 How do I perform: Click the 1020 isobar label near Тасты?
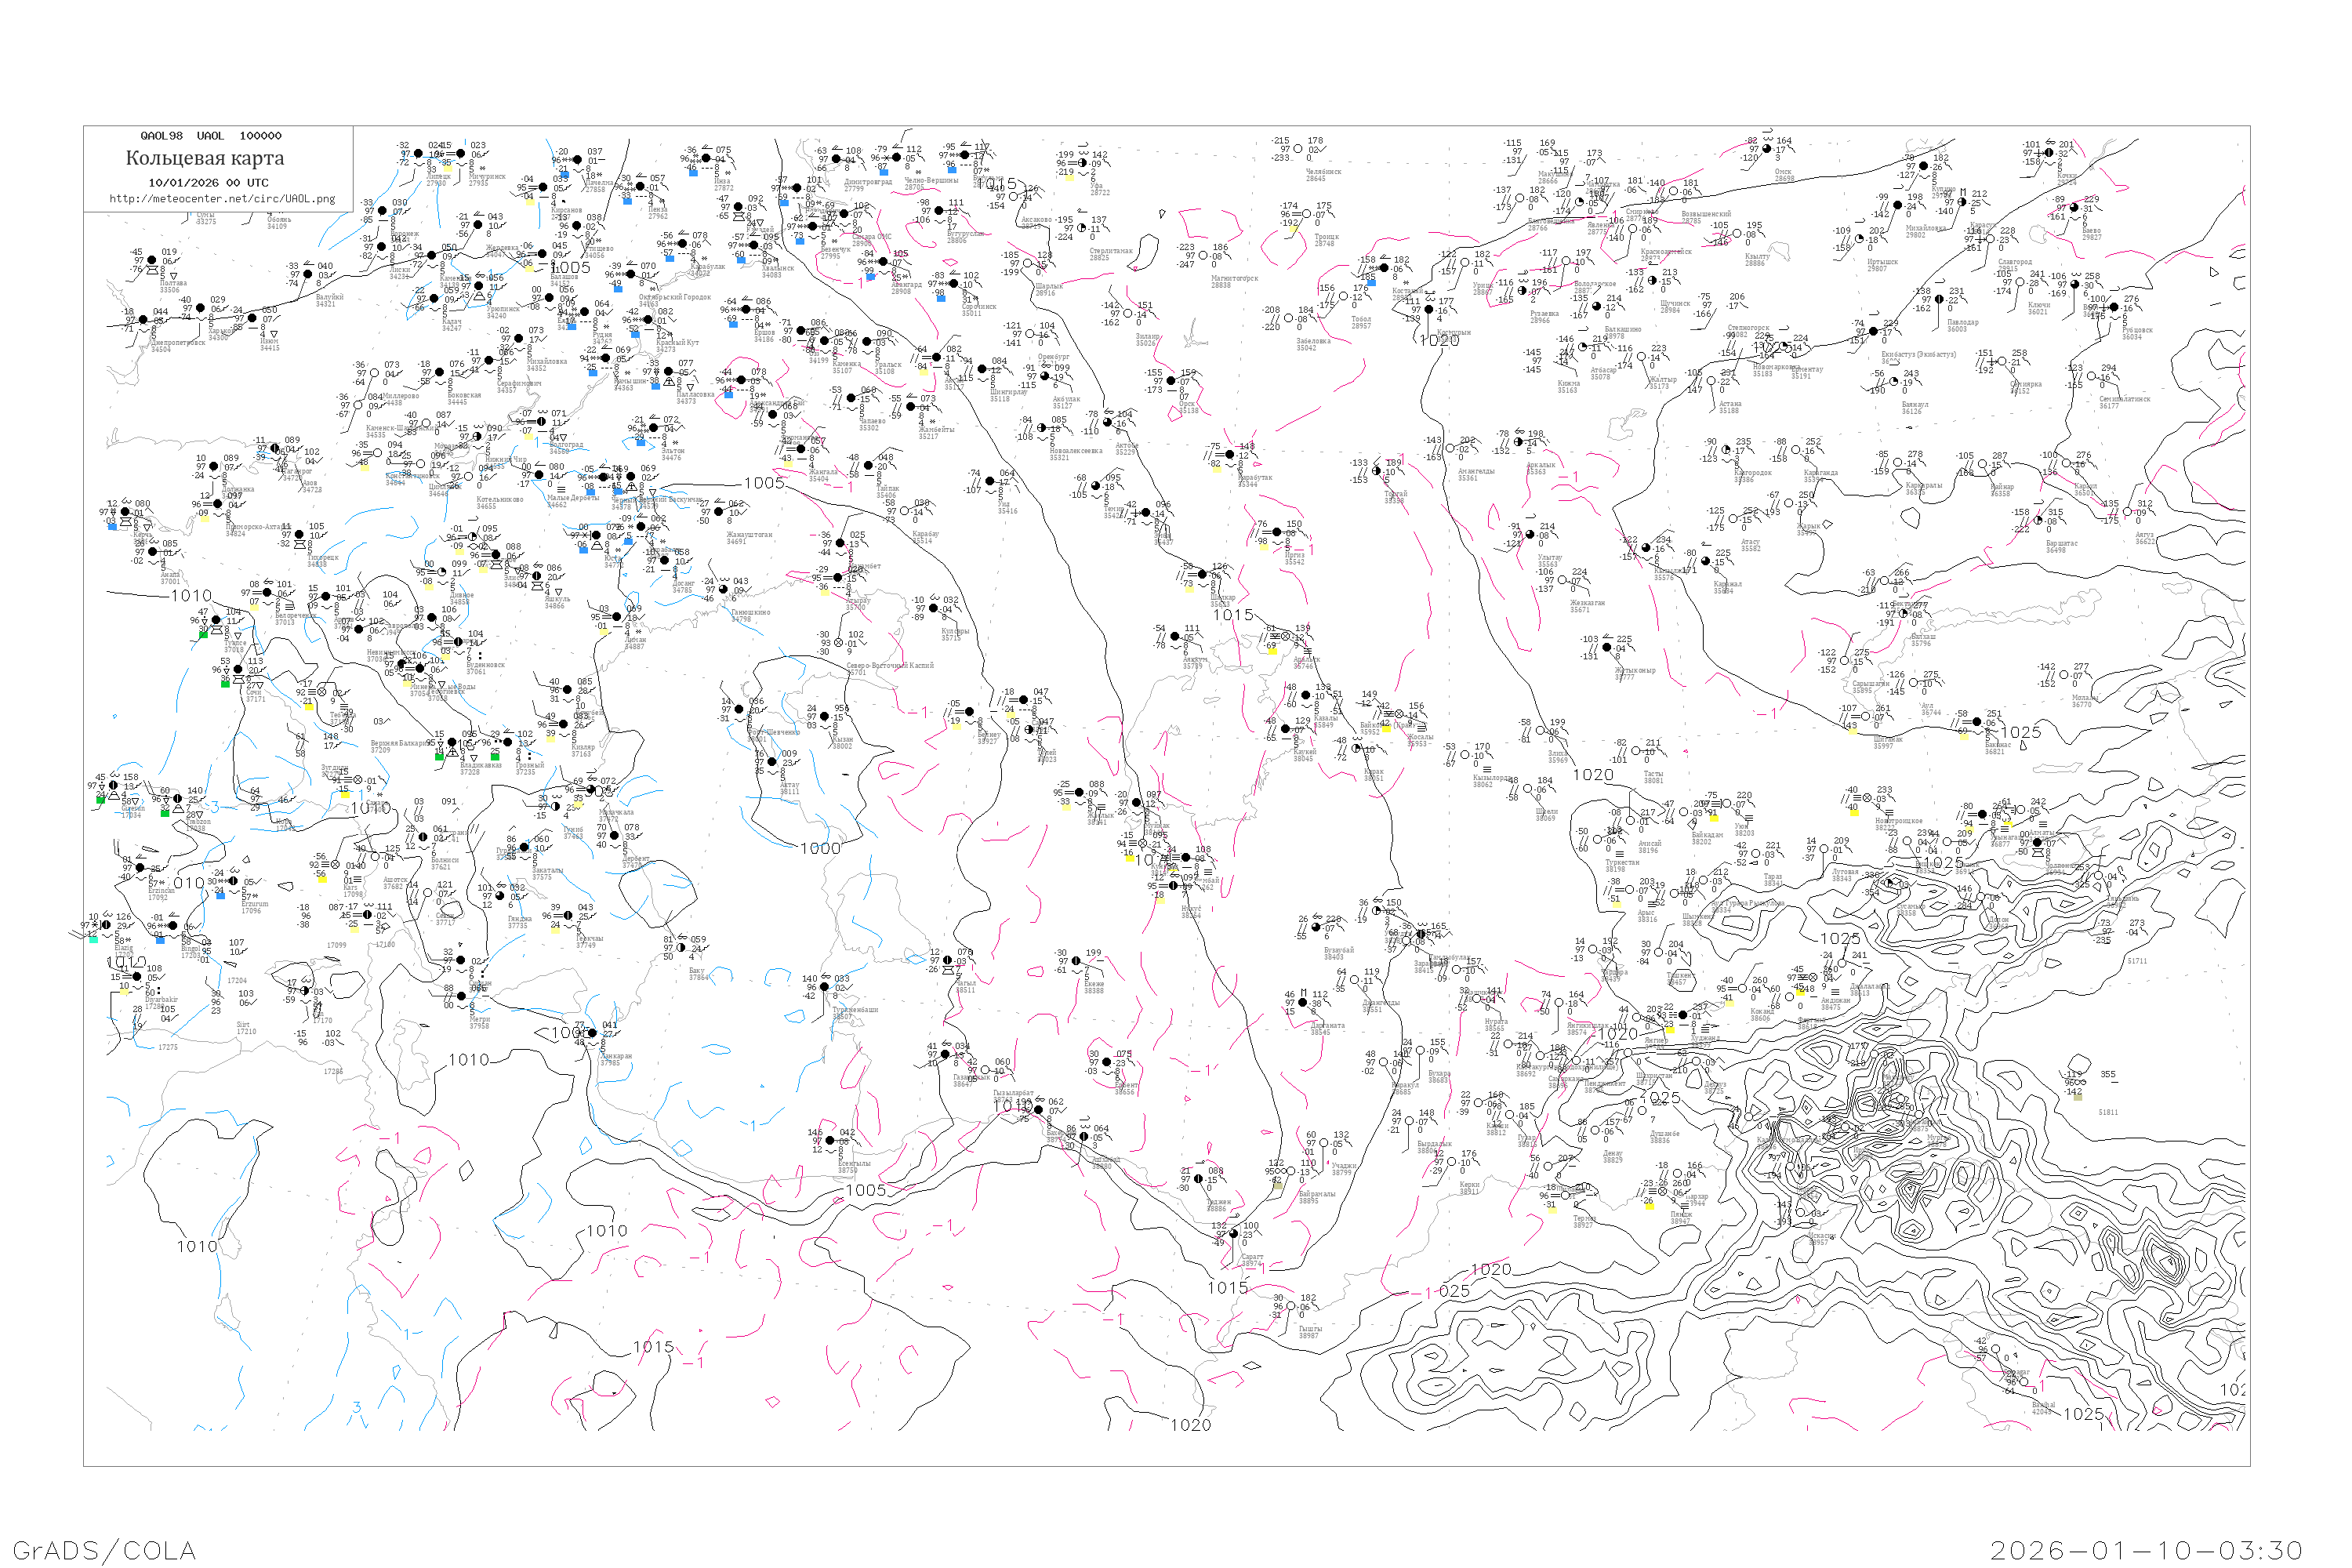pyautogui.click(x=1592, y=775)
